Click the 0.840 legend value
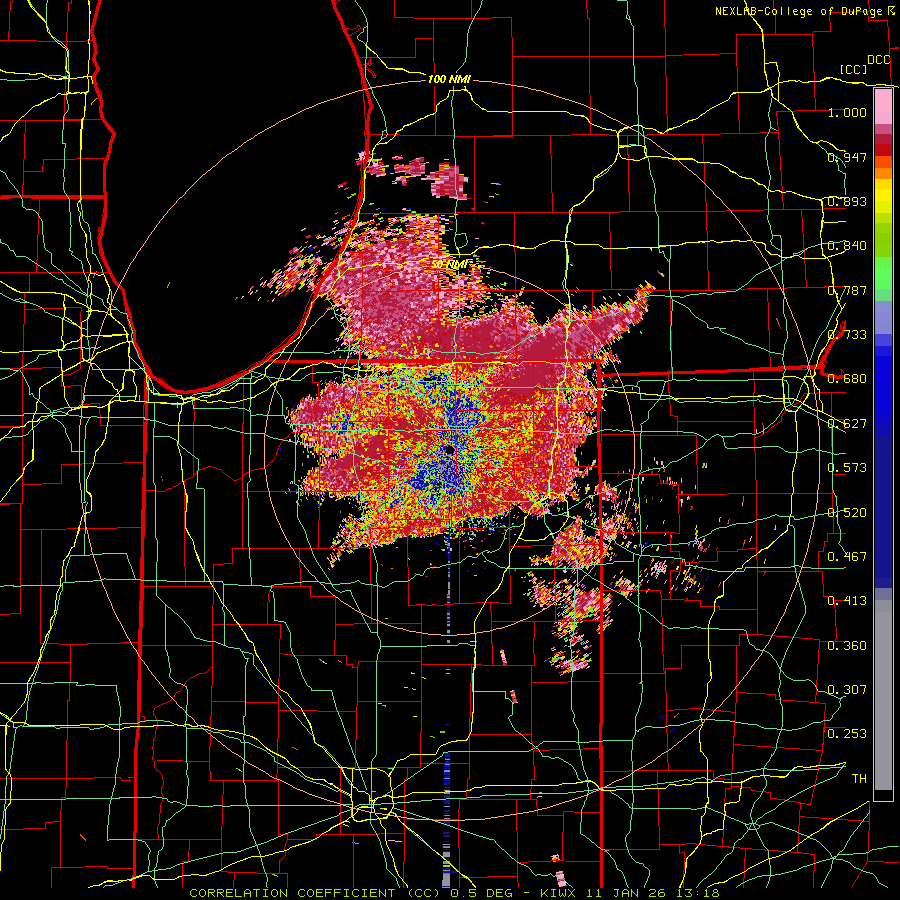Viewport: 900px width, 900px height. pyautogui.click(x=847, y=245)
